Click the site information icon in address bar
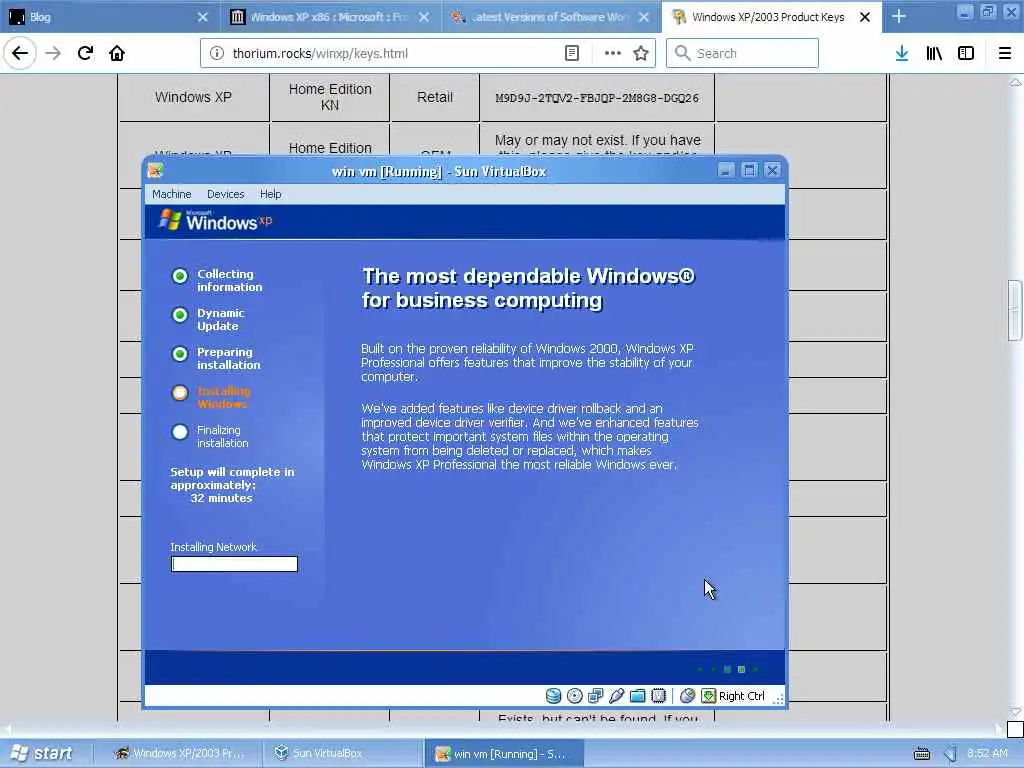 click(x=217, y=53)
